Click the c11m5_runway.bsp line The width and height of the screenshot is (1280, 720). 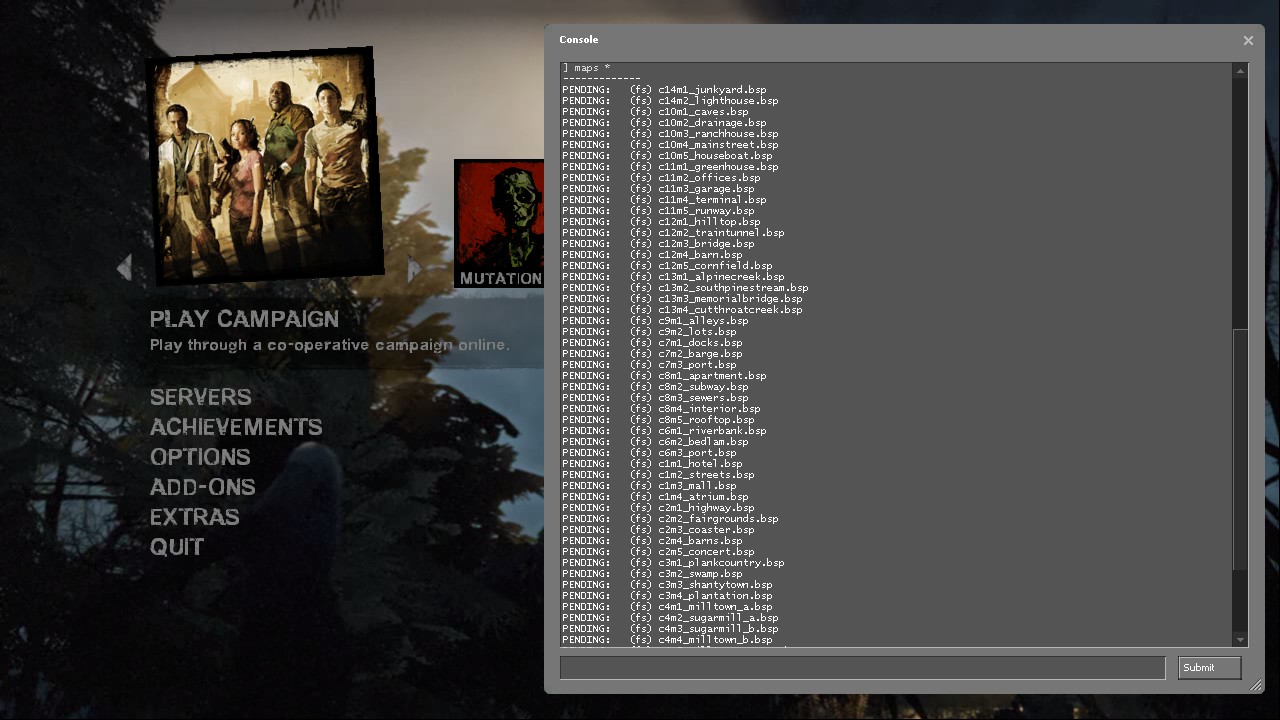coord(658,211)
